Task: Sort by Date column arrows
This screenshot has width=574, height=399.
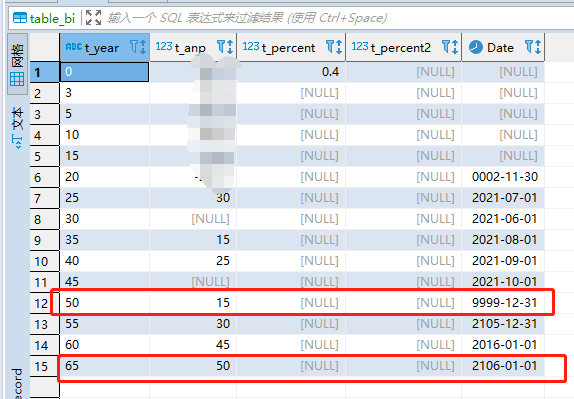Action: click(537, 47)
